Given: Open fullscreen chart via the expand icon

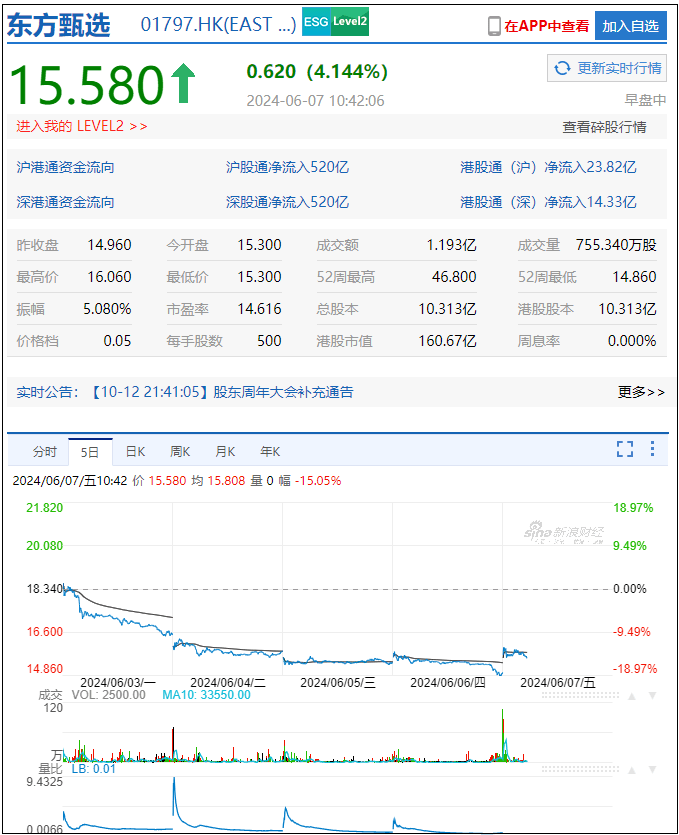Looking at the screenshot, I should (x=625, y=449).
